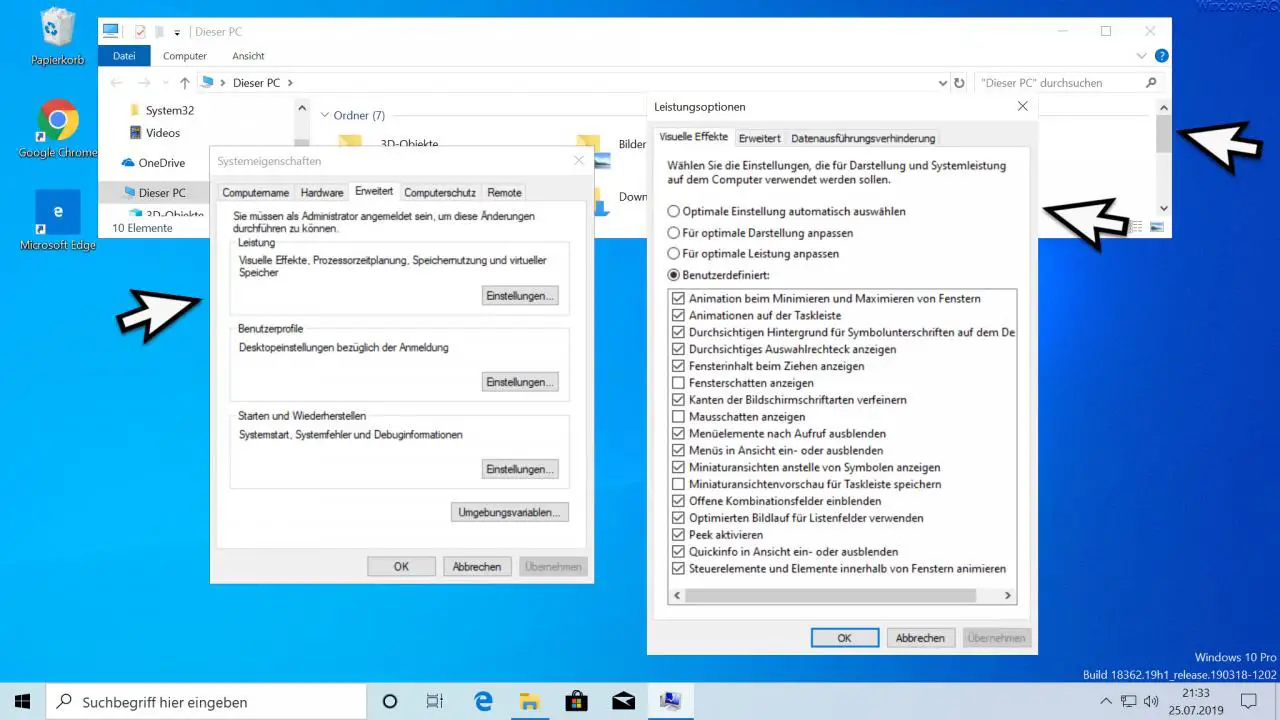1280x720 pixels.
Task: Select 'Optimale Einstellung automatisch auswählen' radio
Action: coord(674,212)
